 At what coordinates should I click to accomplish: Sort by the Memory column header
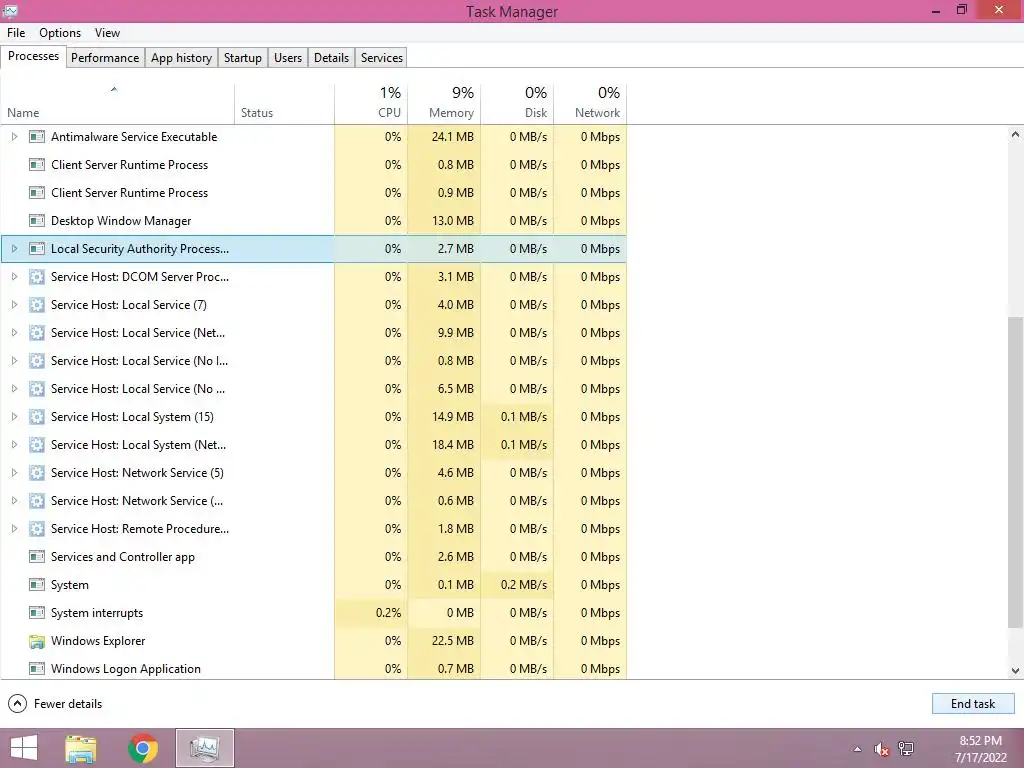click(444, 104)
